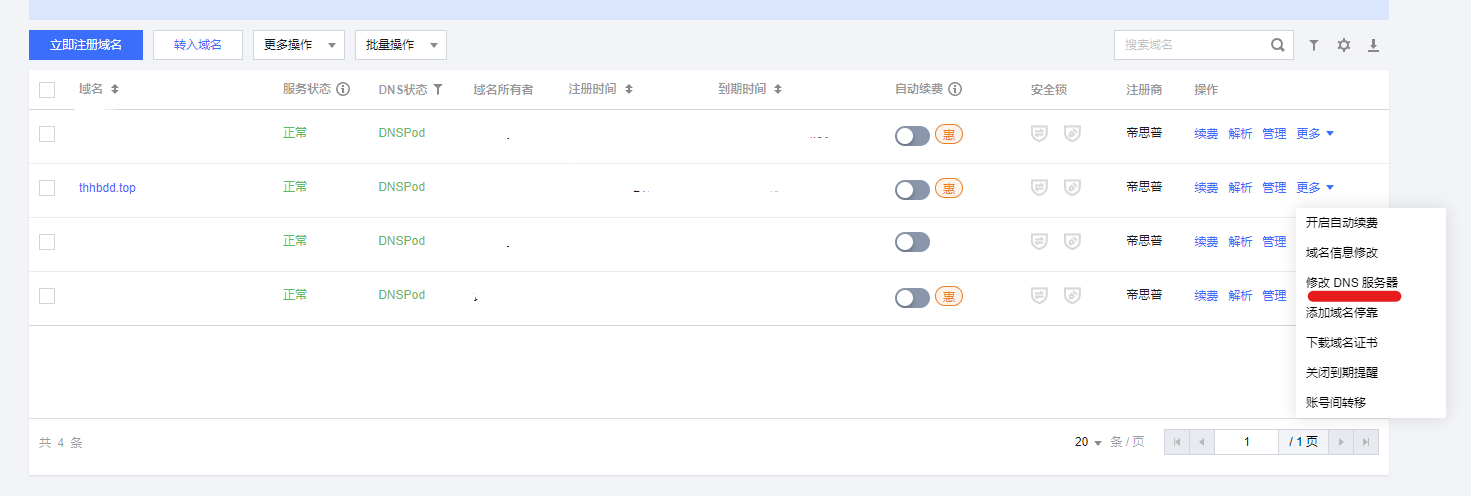Click the search magnifier icon
Screen dimensions: 1471x496
pyautogui.click(x=1277, y=45)
